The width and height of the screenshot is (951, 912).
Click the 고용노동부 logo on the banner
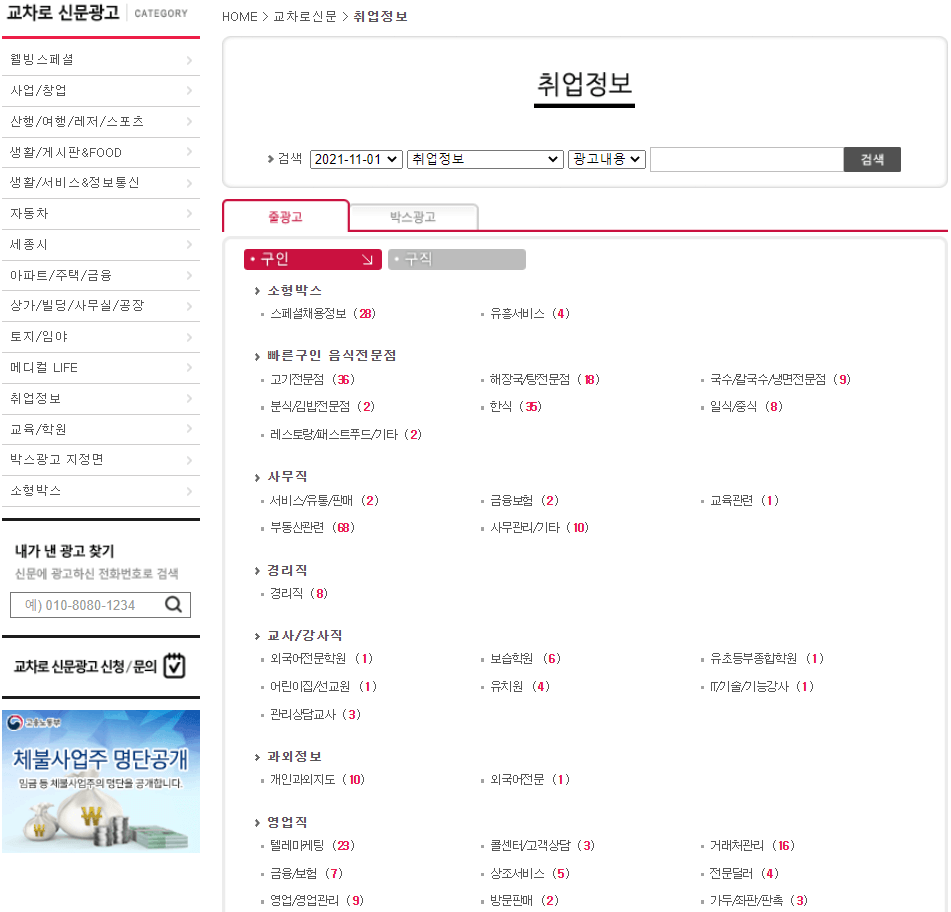(23, 722)
